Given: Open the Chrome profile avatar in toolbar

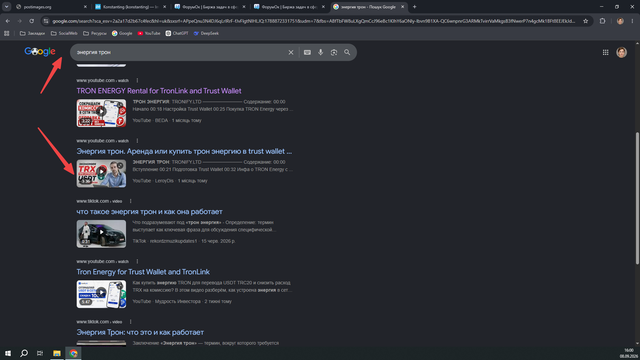Looking at the screenshot, I should coord(620,21).
